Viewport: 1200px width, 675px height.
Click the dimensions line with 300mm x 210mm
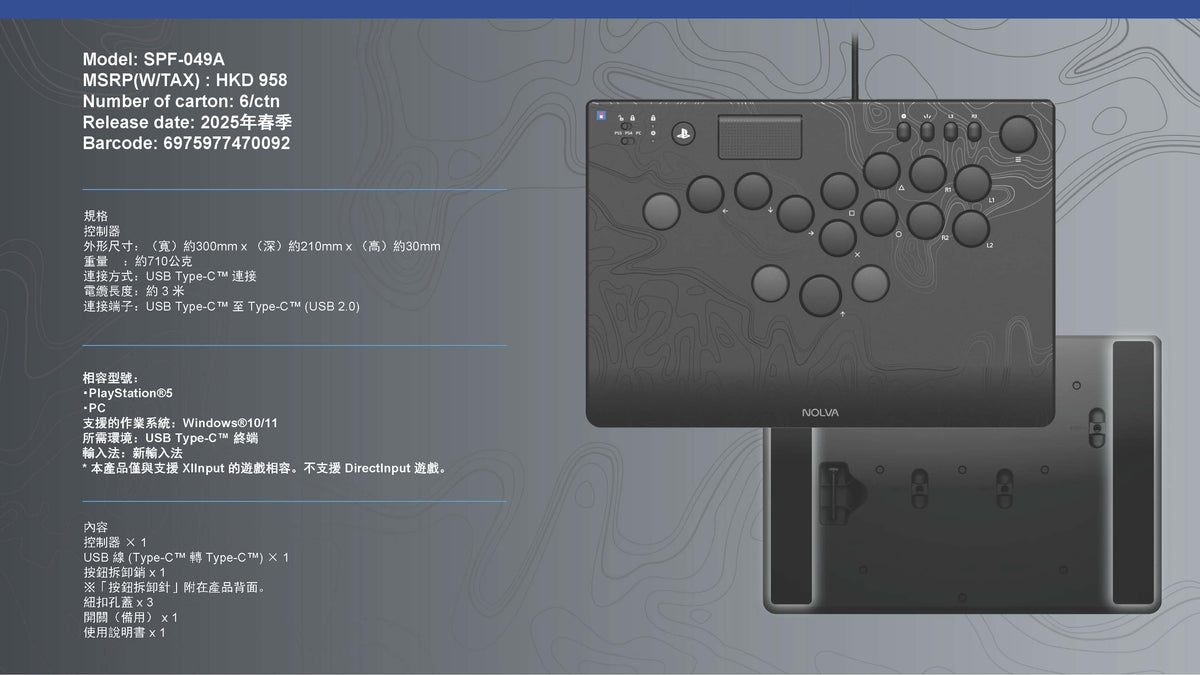tap(262, 246)
